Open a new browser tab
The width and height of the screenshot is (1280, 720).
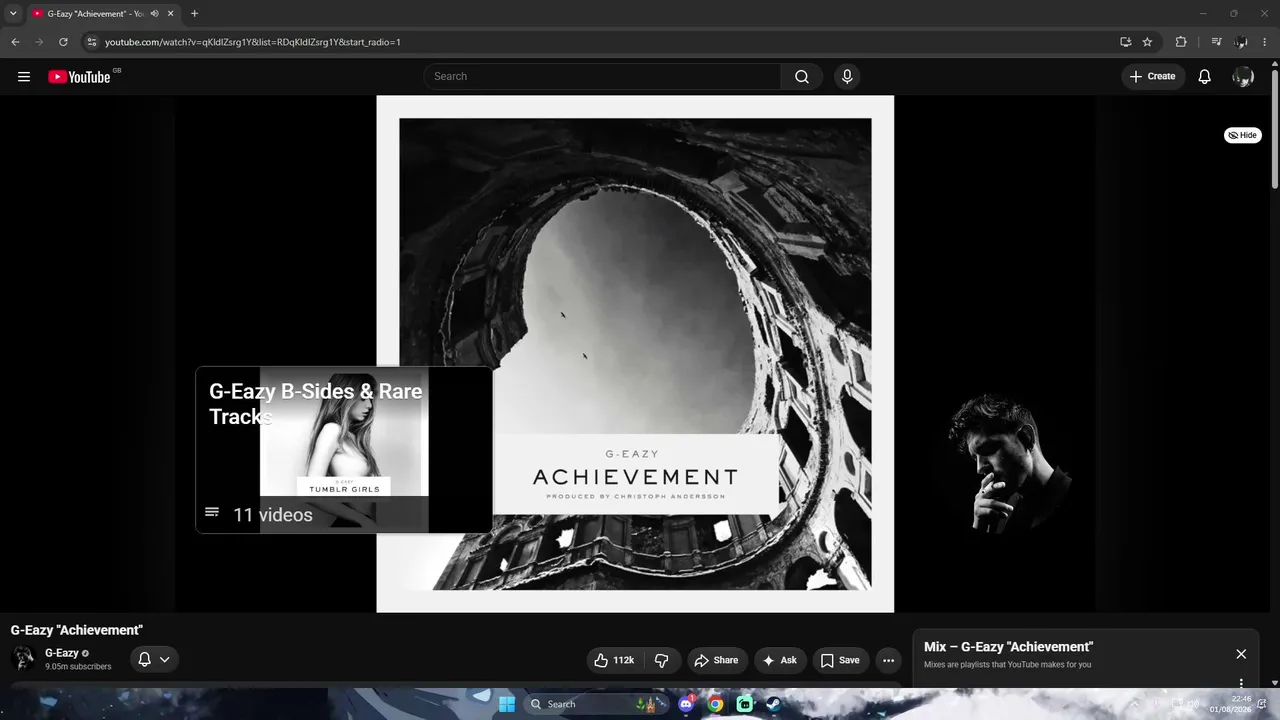pos(194,14)
